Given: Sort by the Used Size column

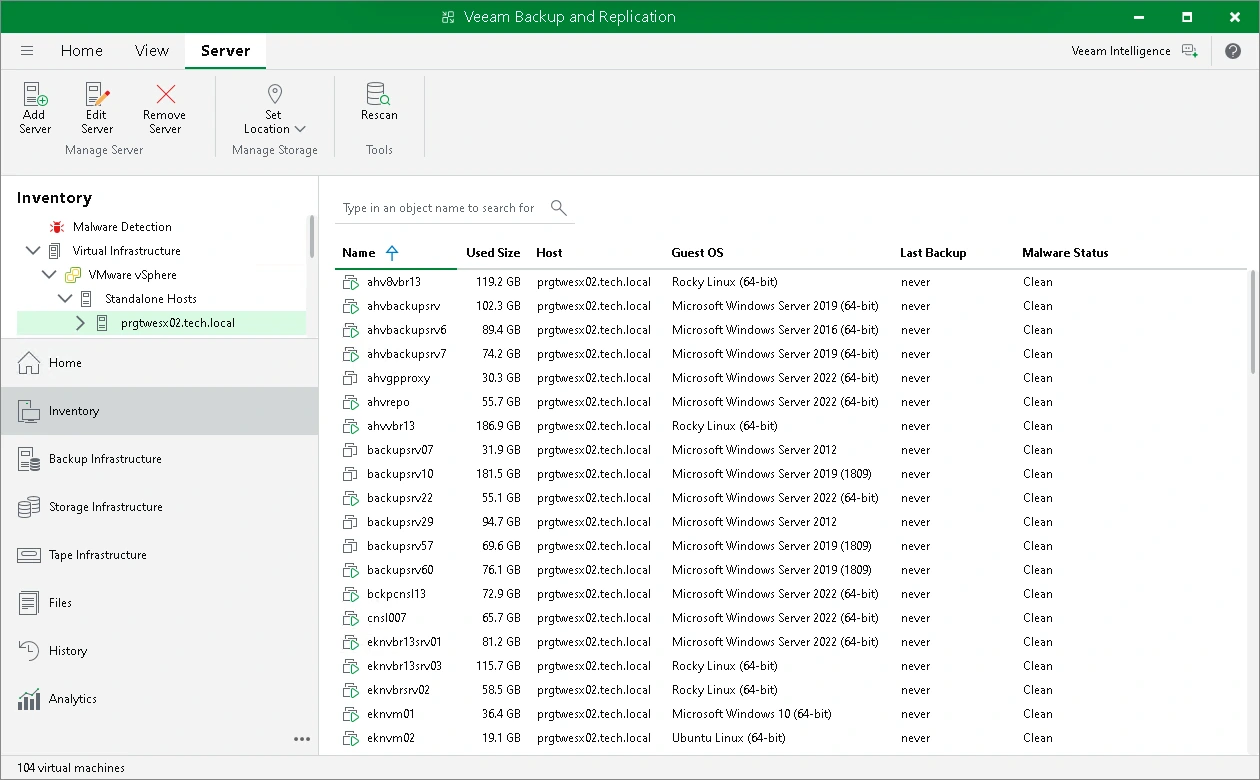Looking at the screenshot, I should pyautogui.click(x=493, y=253).
